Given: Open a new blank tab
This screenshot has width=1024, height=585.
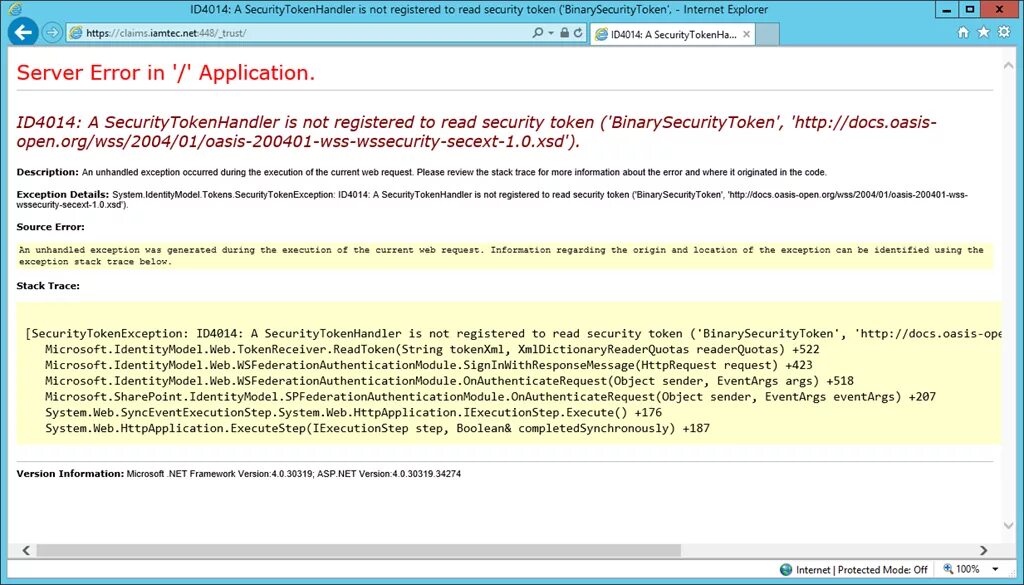Looking at the screenshot, I should 767,35.
